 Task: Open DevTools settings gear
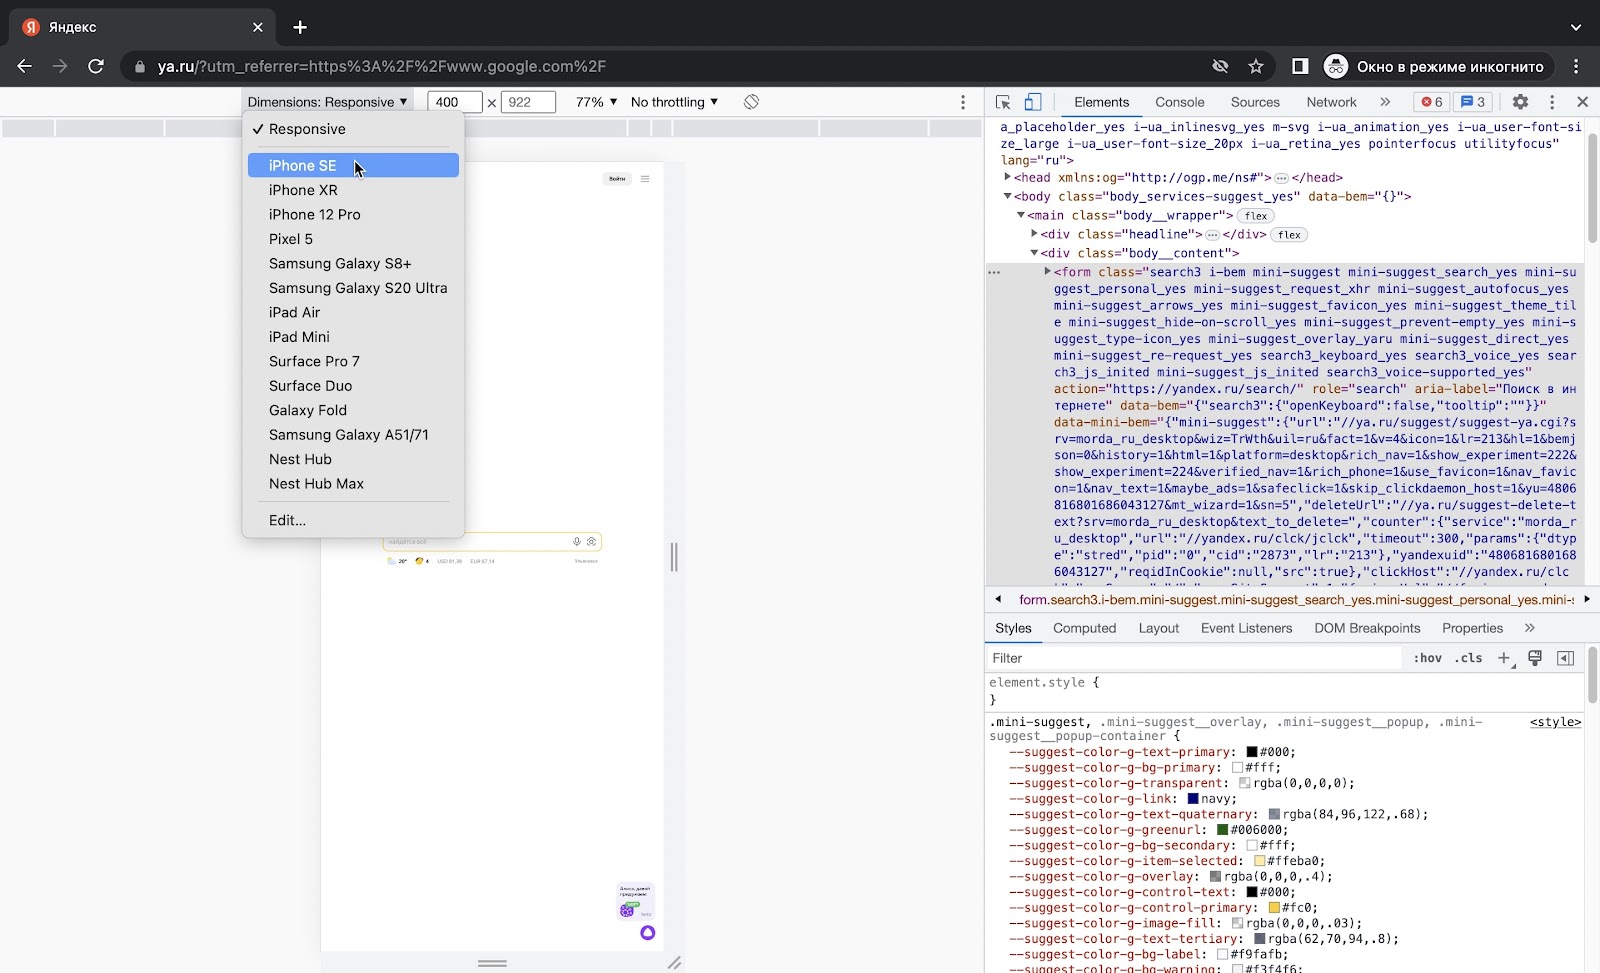[1520, 102]
